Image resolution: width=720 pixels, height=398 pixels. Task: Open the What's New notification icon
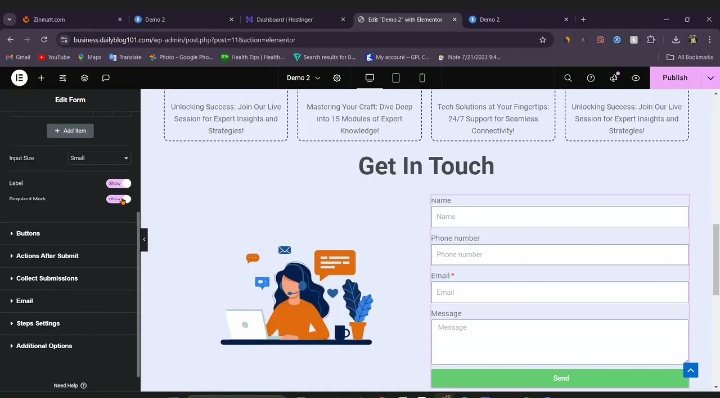tap(614, 78)
